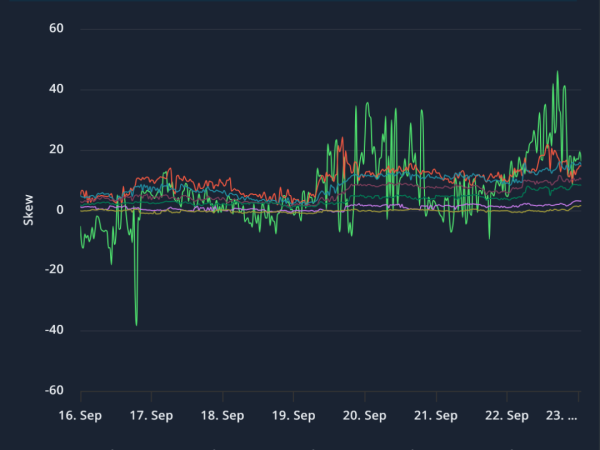Viewport: 600px width, 450px height.
Task: Select the "16. Sep" date label
Action: [80, 416]
